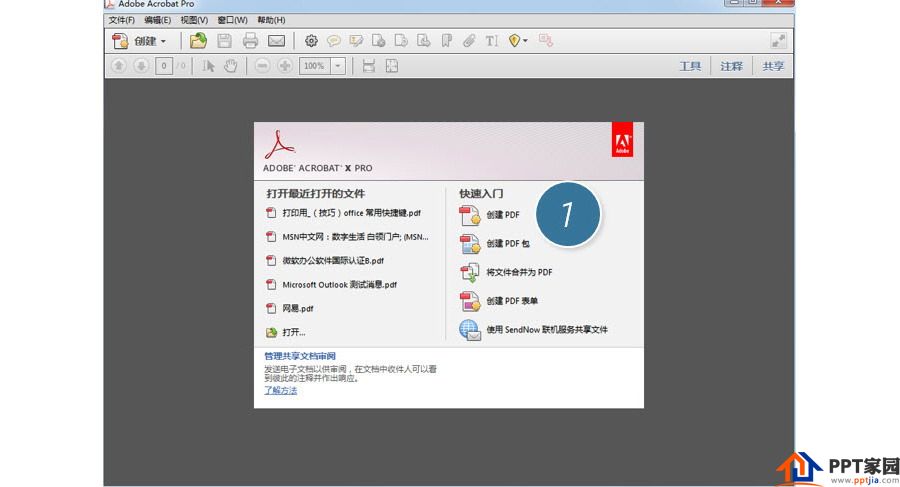
Task: Click the bookmark page icon in toolbar
Action: pos(447,41)
